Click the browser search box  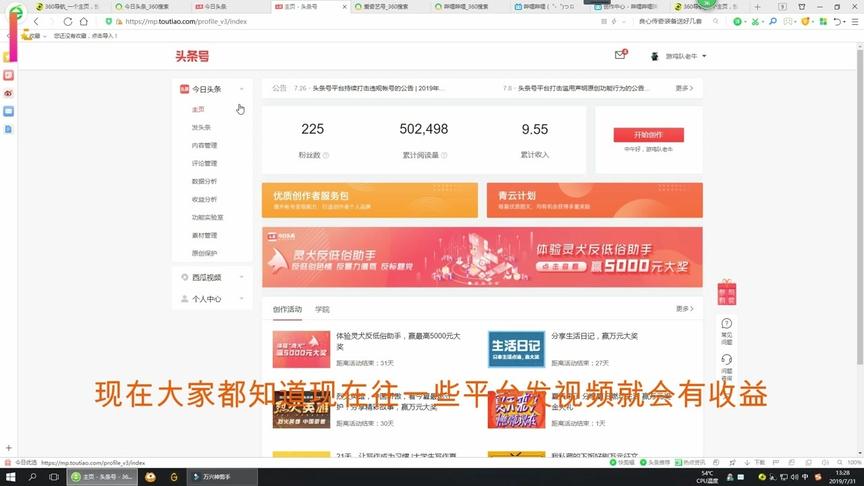[672, 21]
